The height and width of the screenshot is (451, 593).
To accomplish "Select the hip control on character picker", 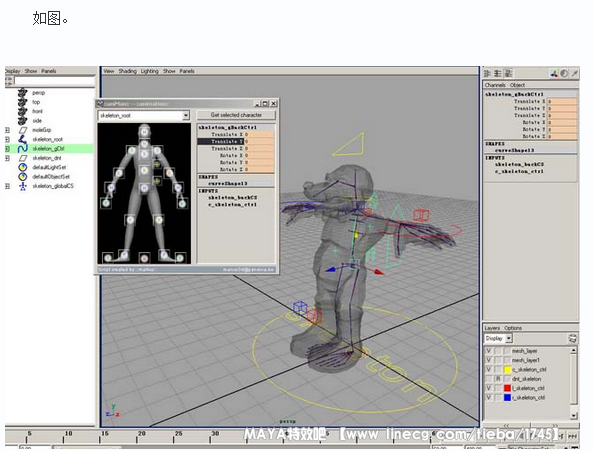I will coord(144,188).
